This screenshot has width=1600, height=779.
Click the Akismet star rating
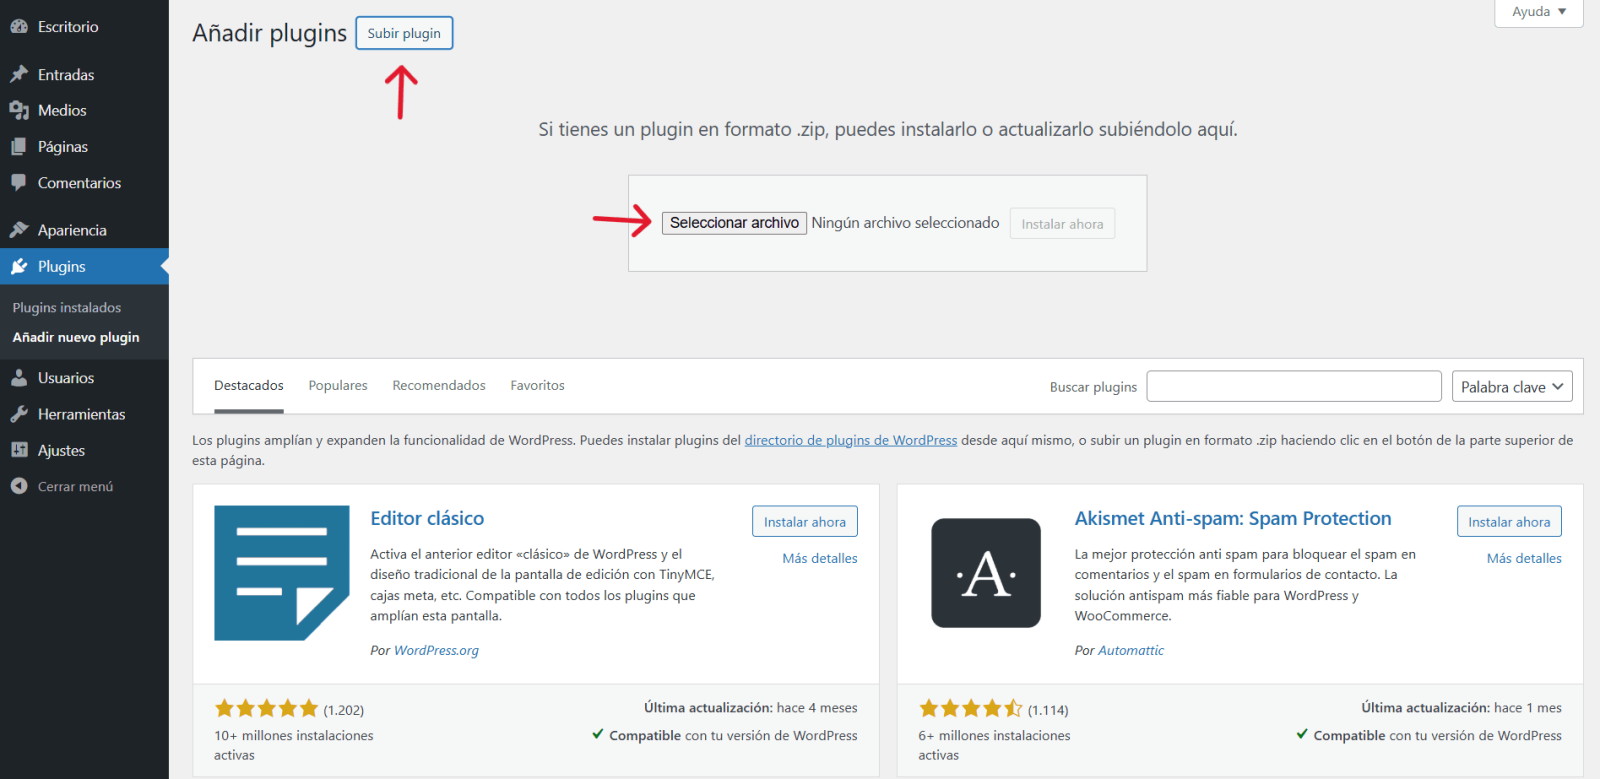pos(971,709)
